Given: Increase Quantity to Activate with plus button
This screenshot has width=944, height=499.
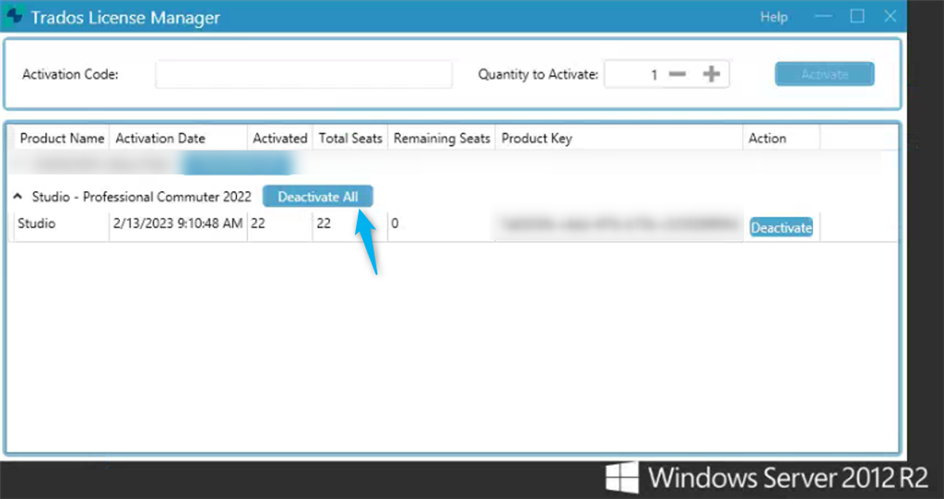Looking at the screenshot, I should click(x=712, y=74).
